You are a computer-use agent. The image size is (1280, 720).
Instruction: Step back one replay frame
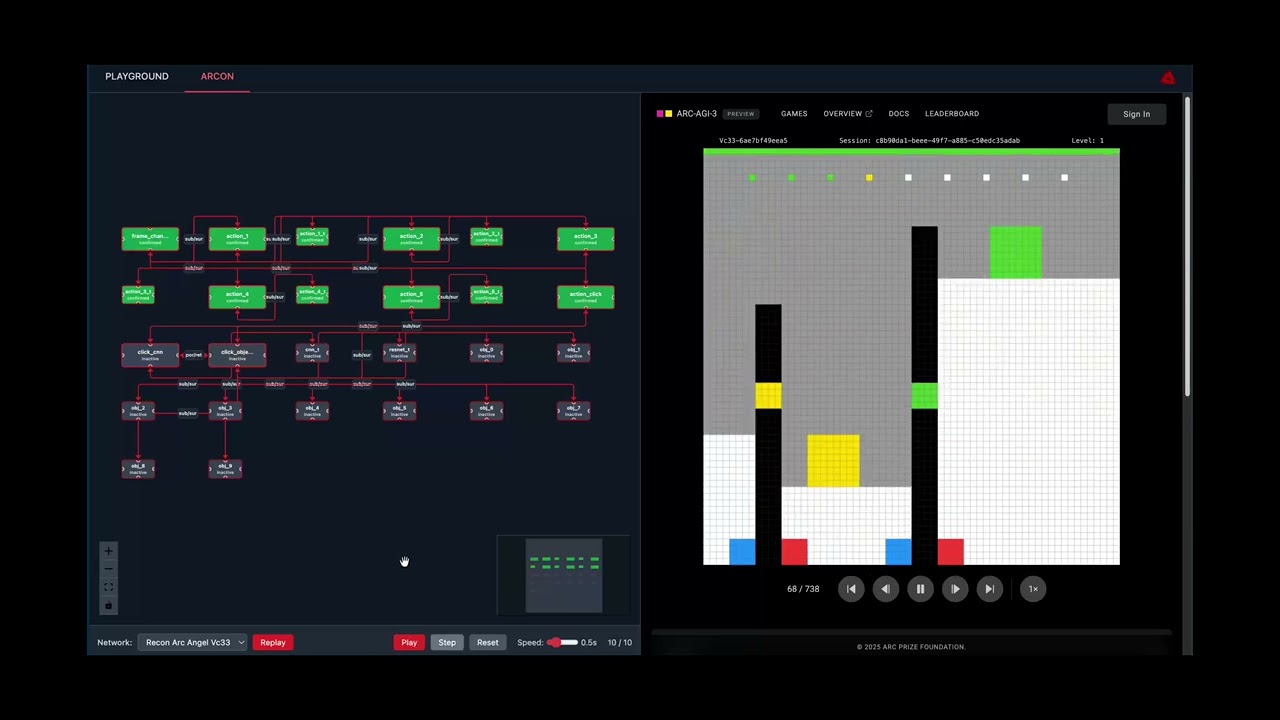tap(885, 589)
